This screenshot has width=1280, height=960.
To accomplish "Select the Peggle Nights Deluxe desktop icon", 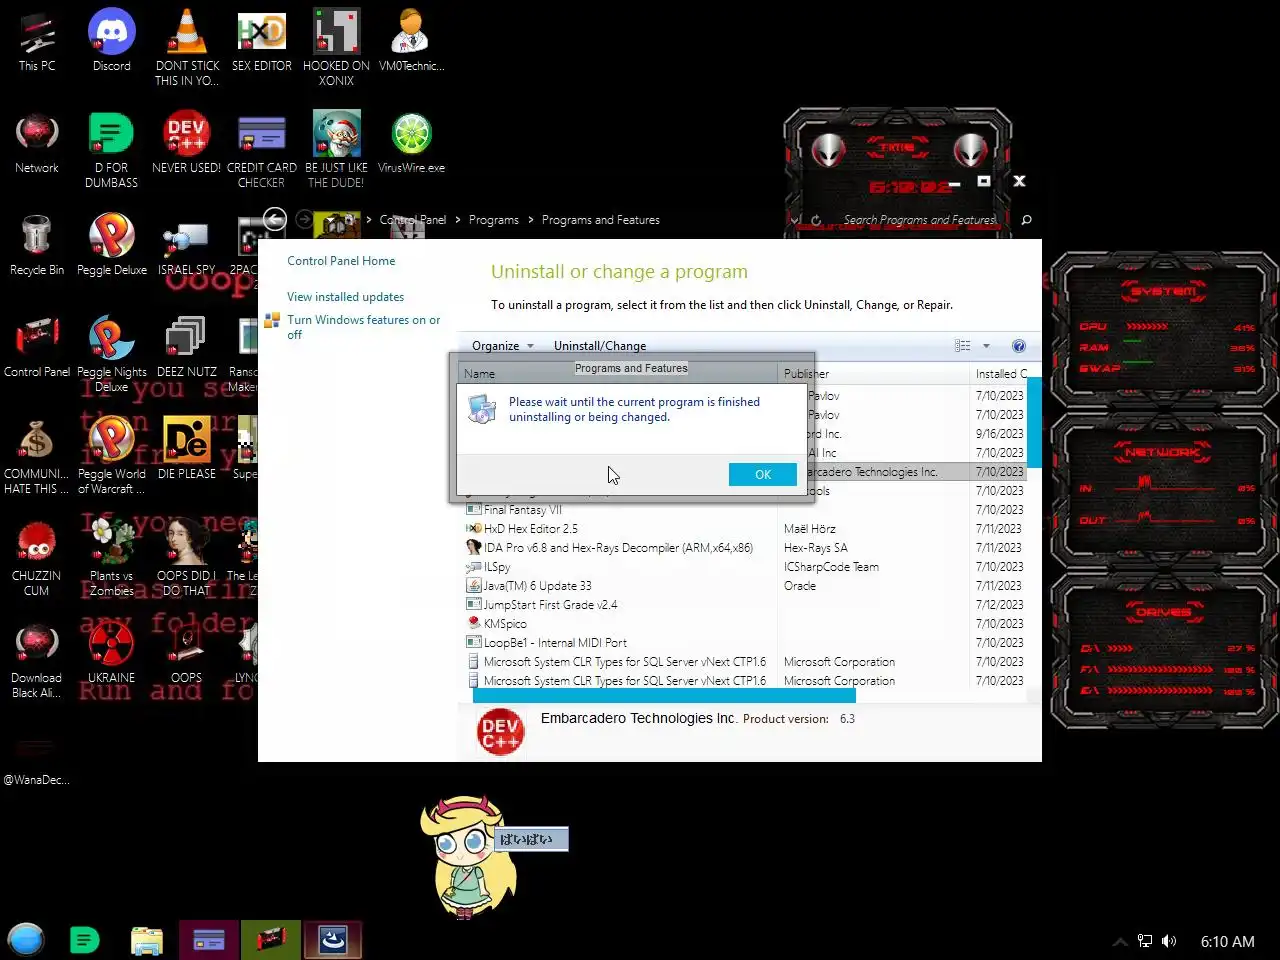I will click(112, 354).
